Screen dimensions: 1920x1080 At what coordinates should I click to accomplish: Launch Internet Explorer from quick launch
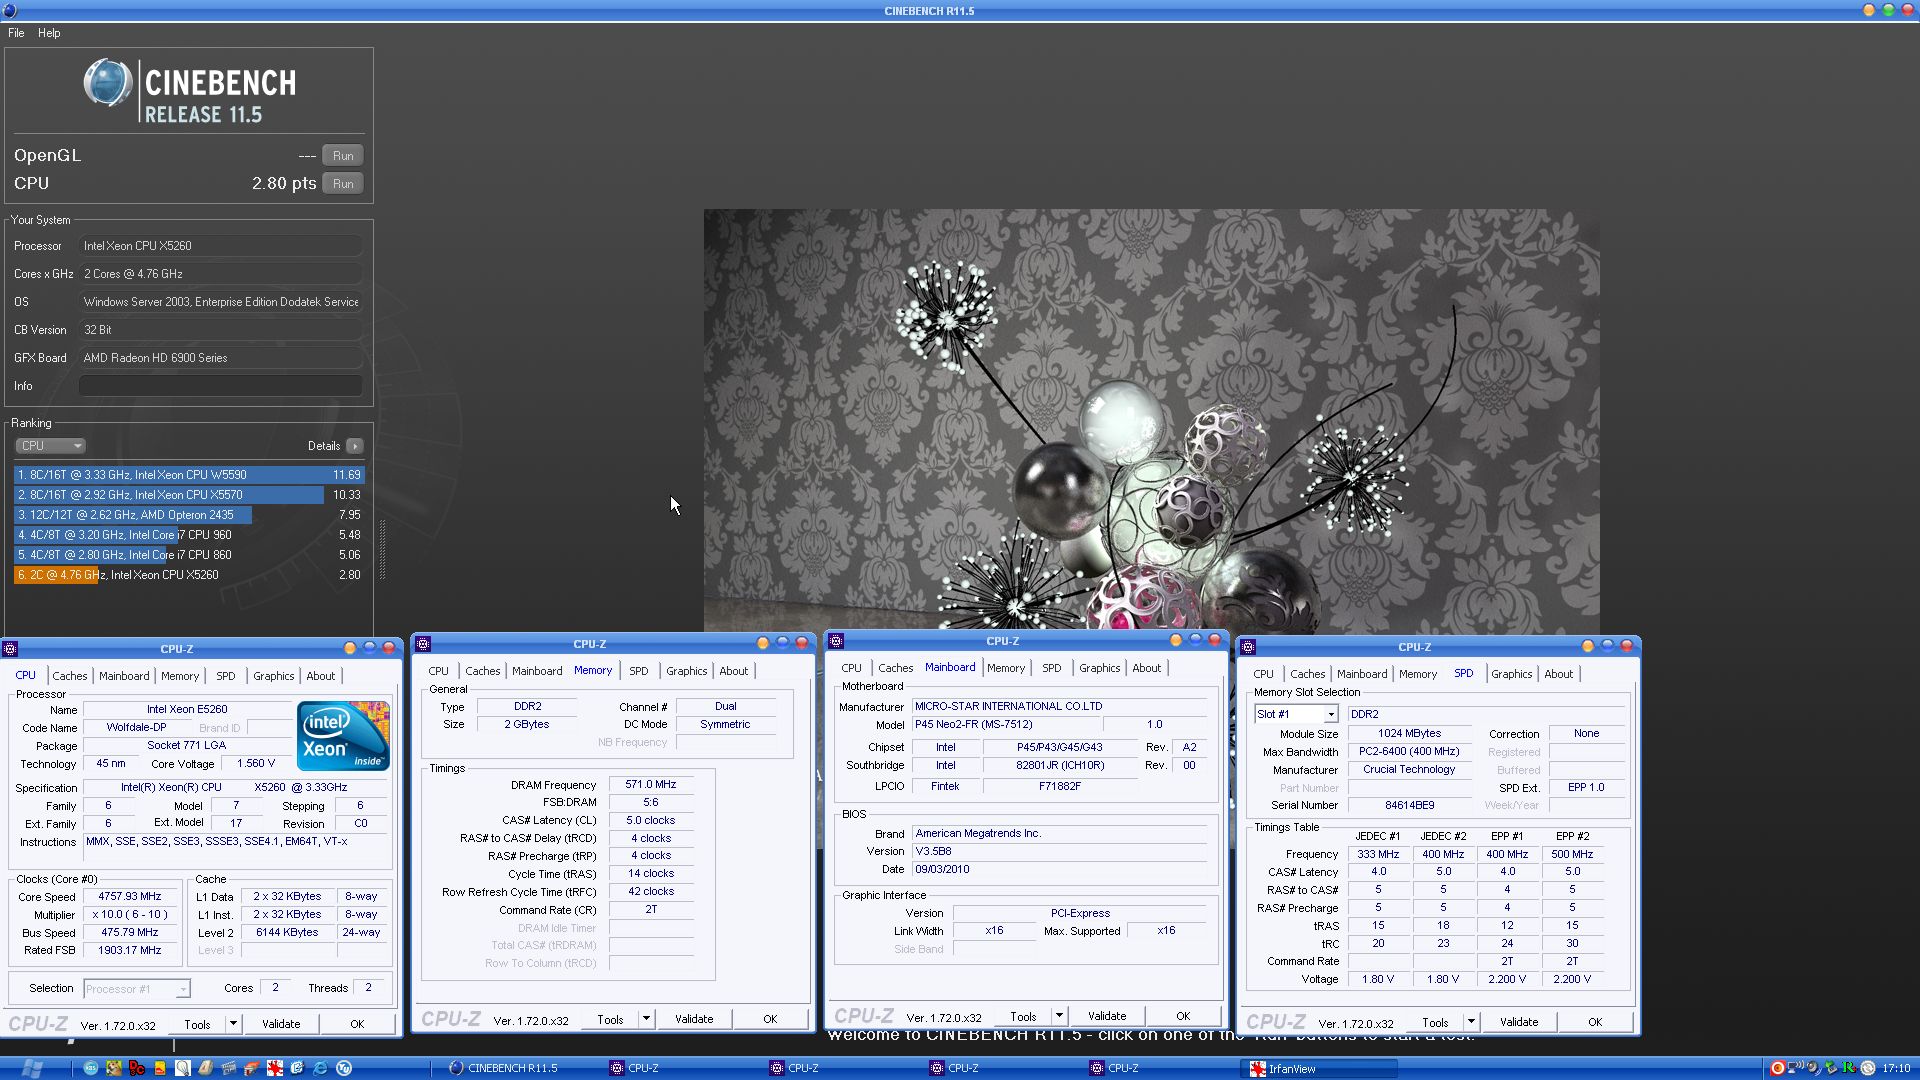click(320, 1068)
